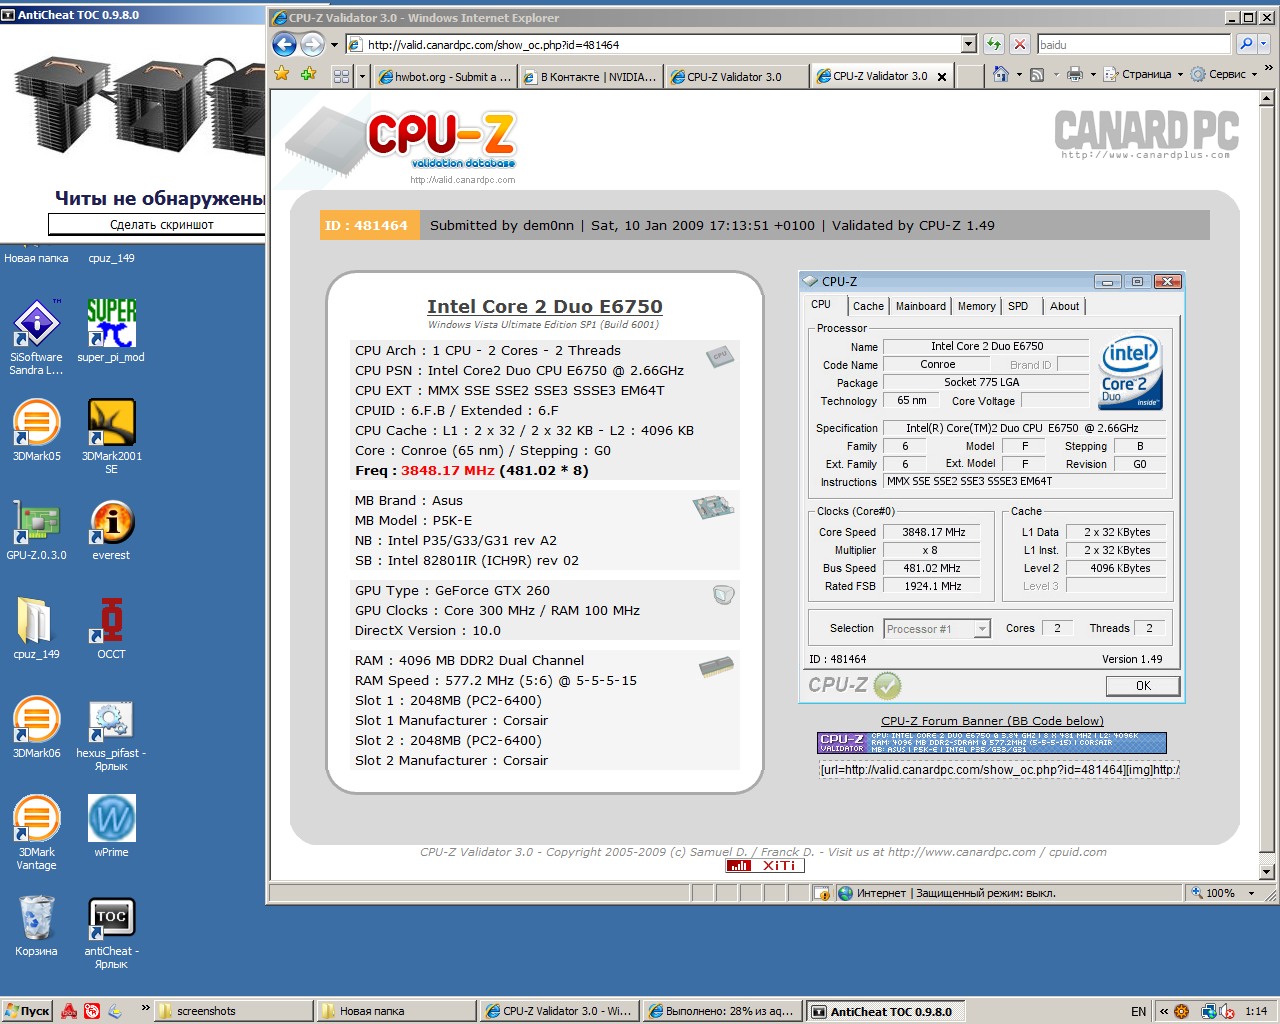Select the GPU-Z.0.3.0 desktop icon
The width and height of the screenshot is (1280, 1024).
coord(36,529)
